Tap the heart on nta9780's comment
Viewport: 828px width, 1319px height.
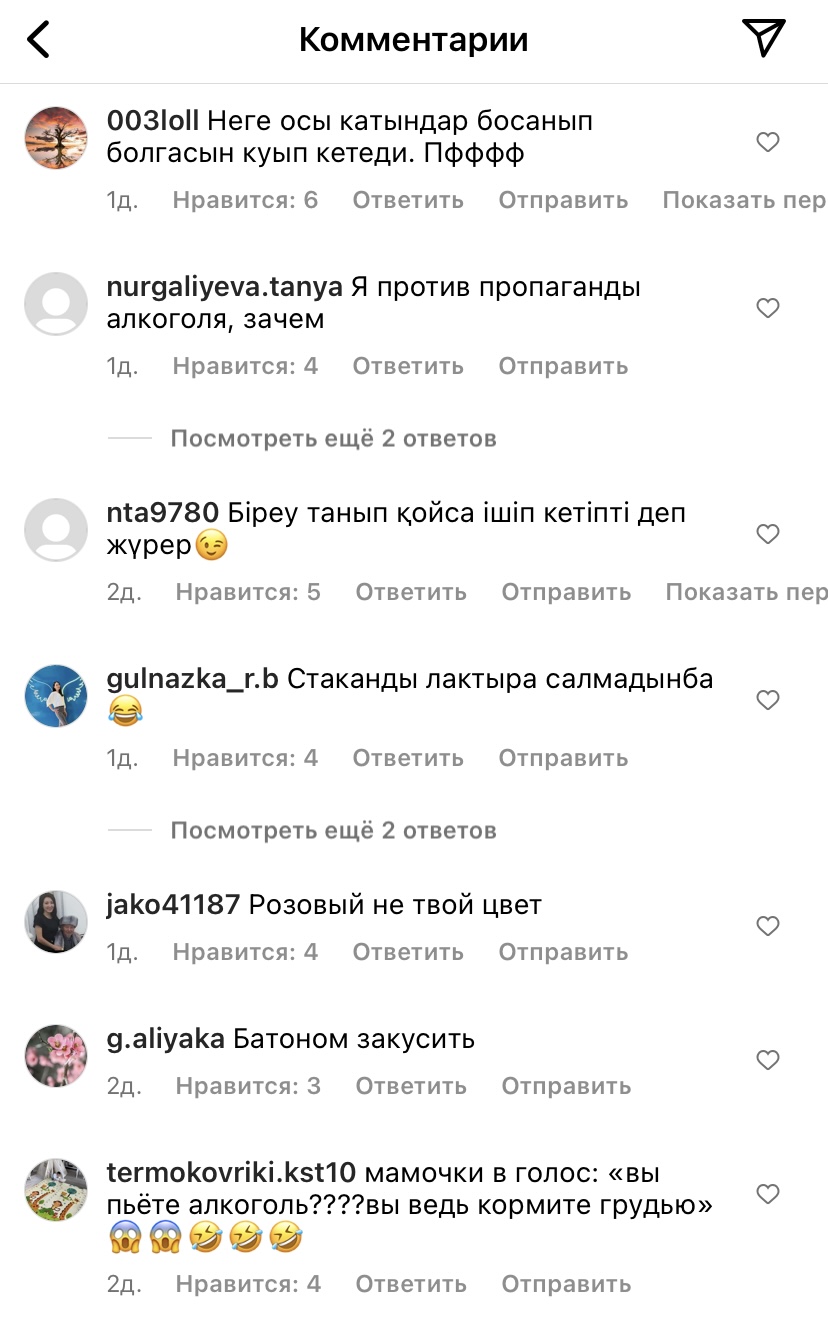[768, 534]
